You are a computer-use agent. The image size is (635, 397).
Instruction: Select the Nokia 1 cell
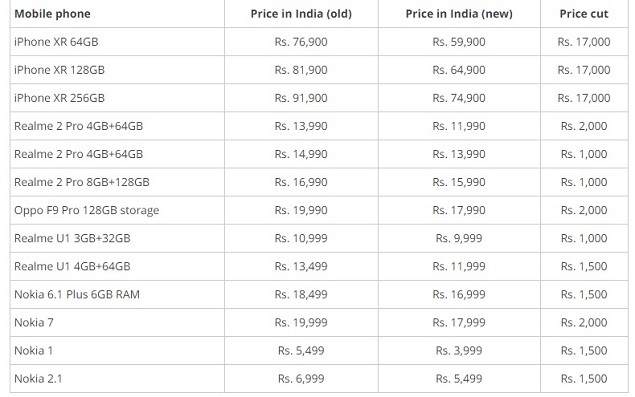point(33,350)
